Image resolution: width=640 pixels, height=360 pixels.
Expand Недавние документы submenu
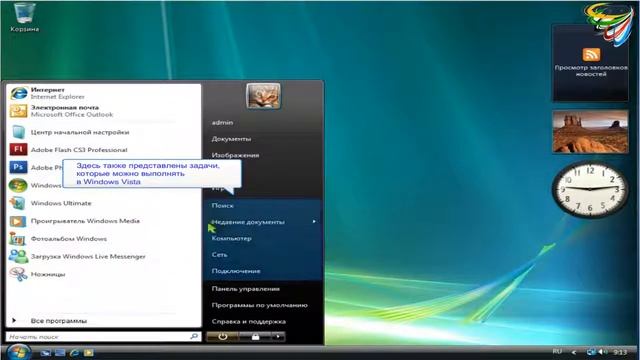pyautogui.click(x=263, y=222)
